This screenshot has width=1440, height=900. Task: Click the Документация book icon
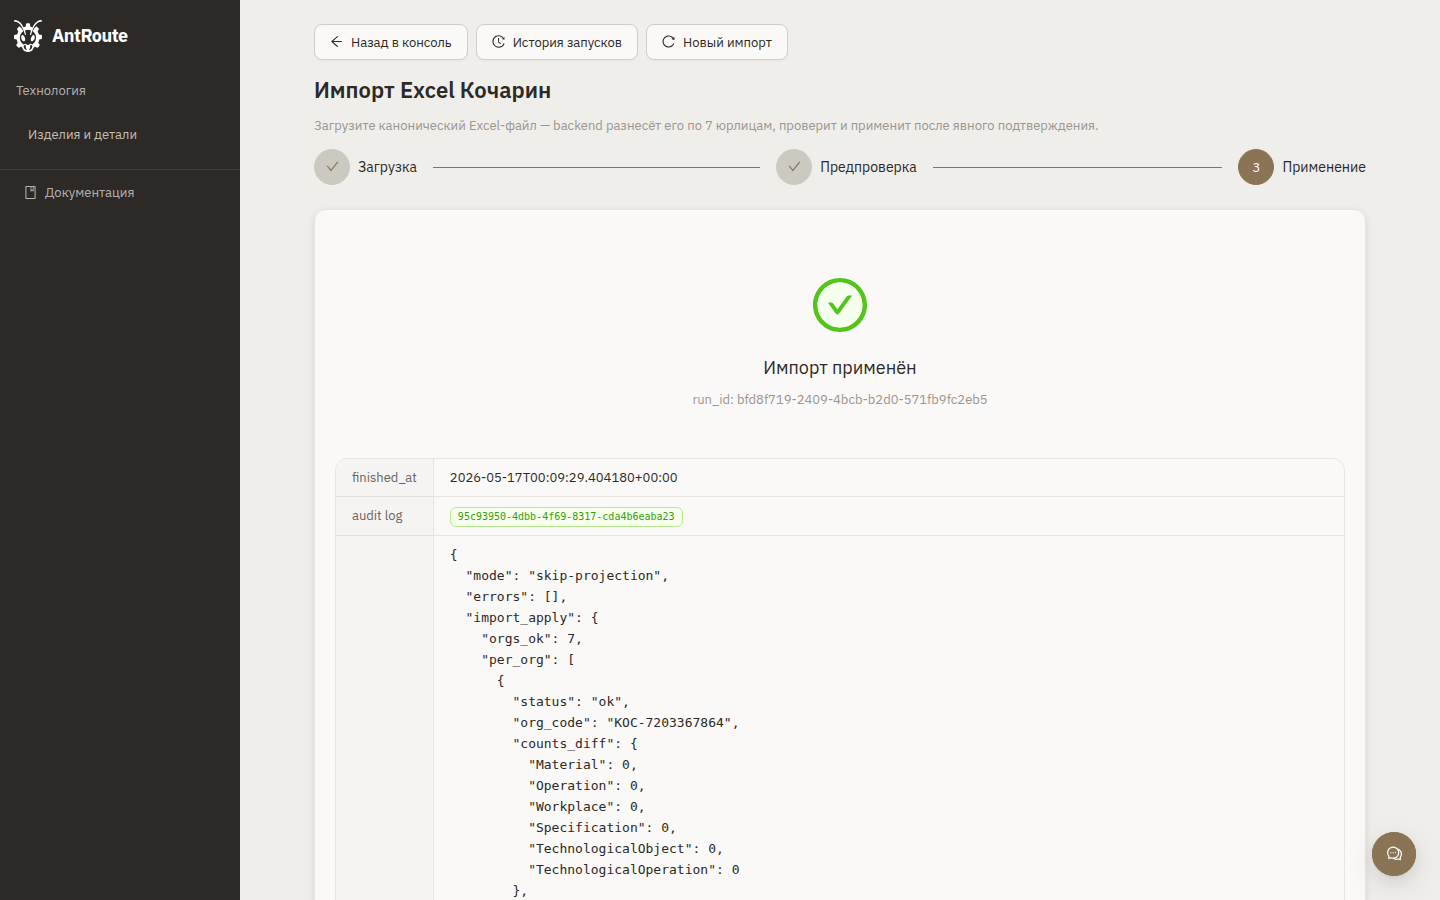point(30,192)
